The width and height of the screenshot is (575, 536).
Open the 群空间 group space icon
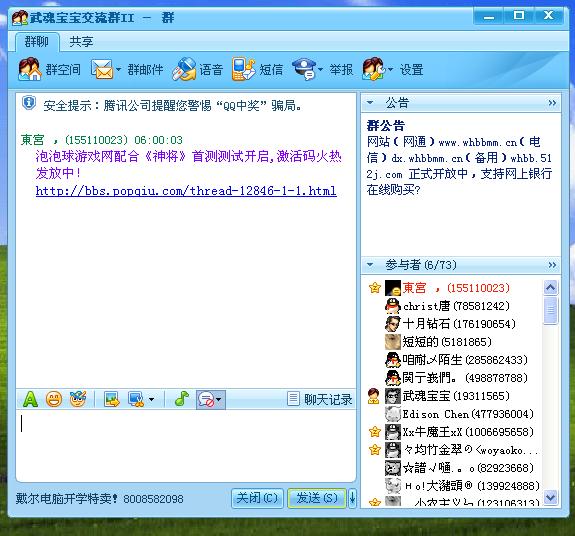[x=30, y=69]
